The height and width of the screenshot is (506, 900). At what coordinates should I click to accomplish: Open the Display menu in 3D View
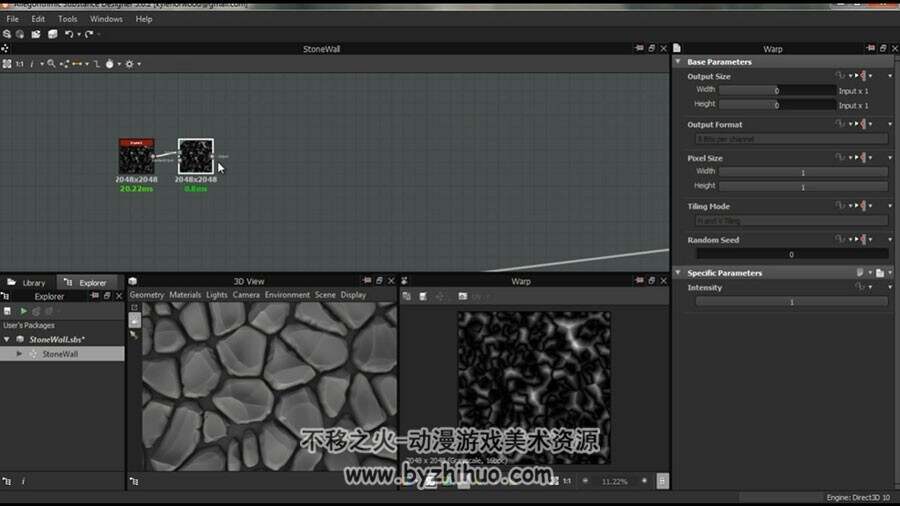point(353,295)
